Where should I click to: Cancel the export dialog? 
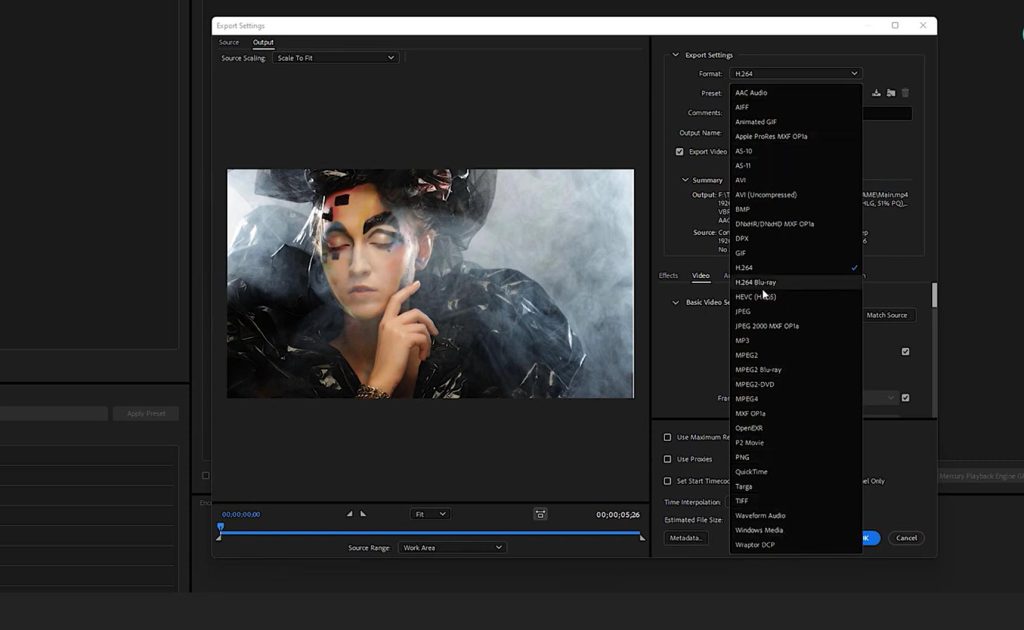click(x=906, y=537)
